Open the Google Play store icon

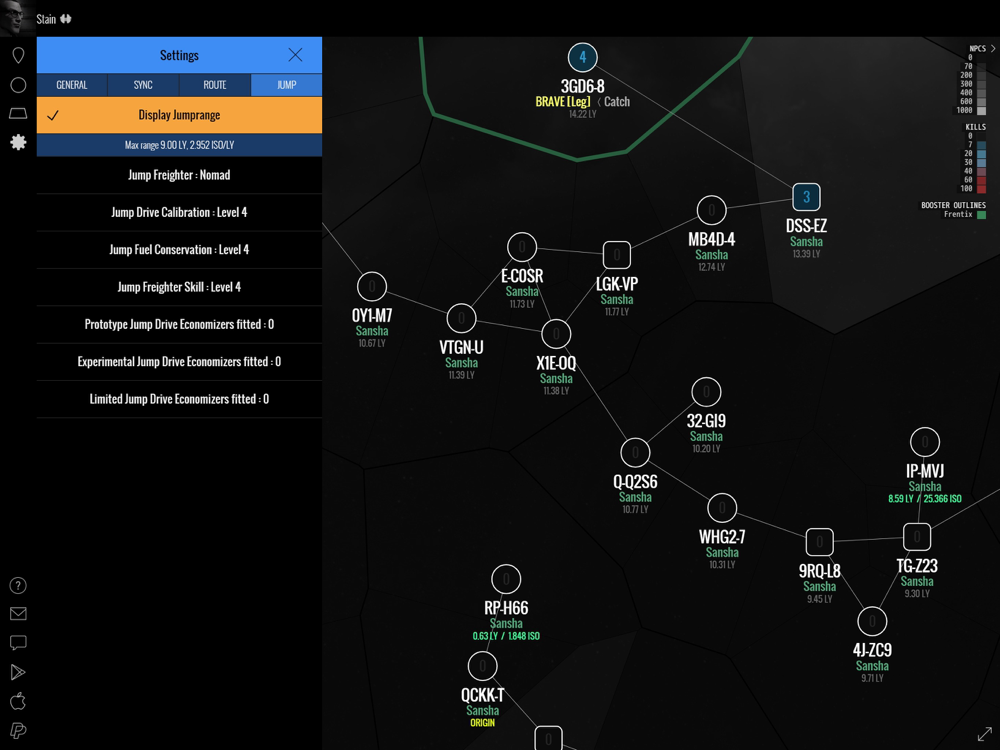18,672
